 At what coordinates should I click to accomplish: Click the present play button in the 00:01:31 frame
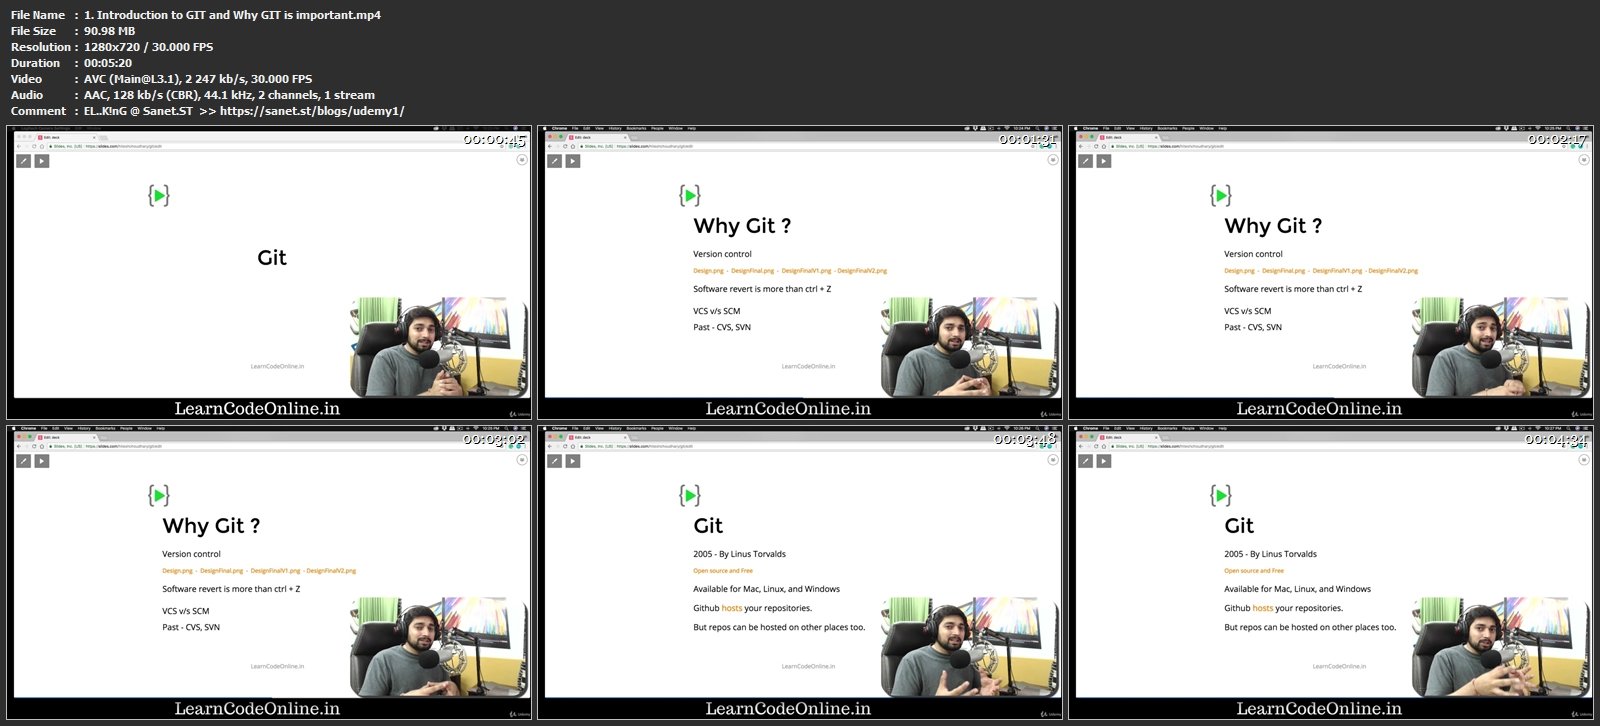click(573, 161)
